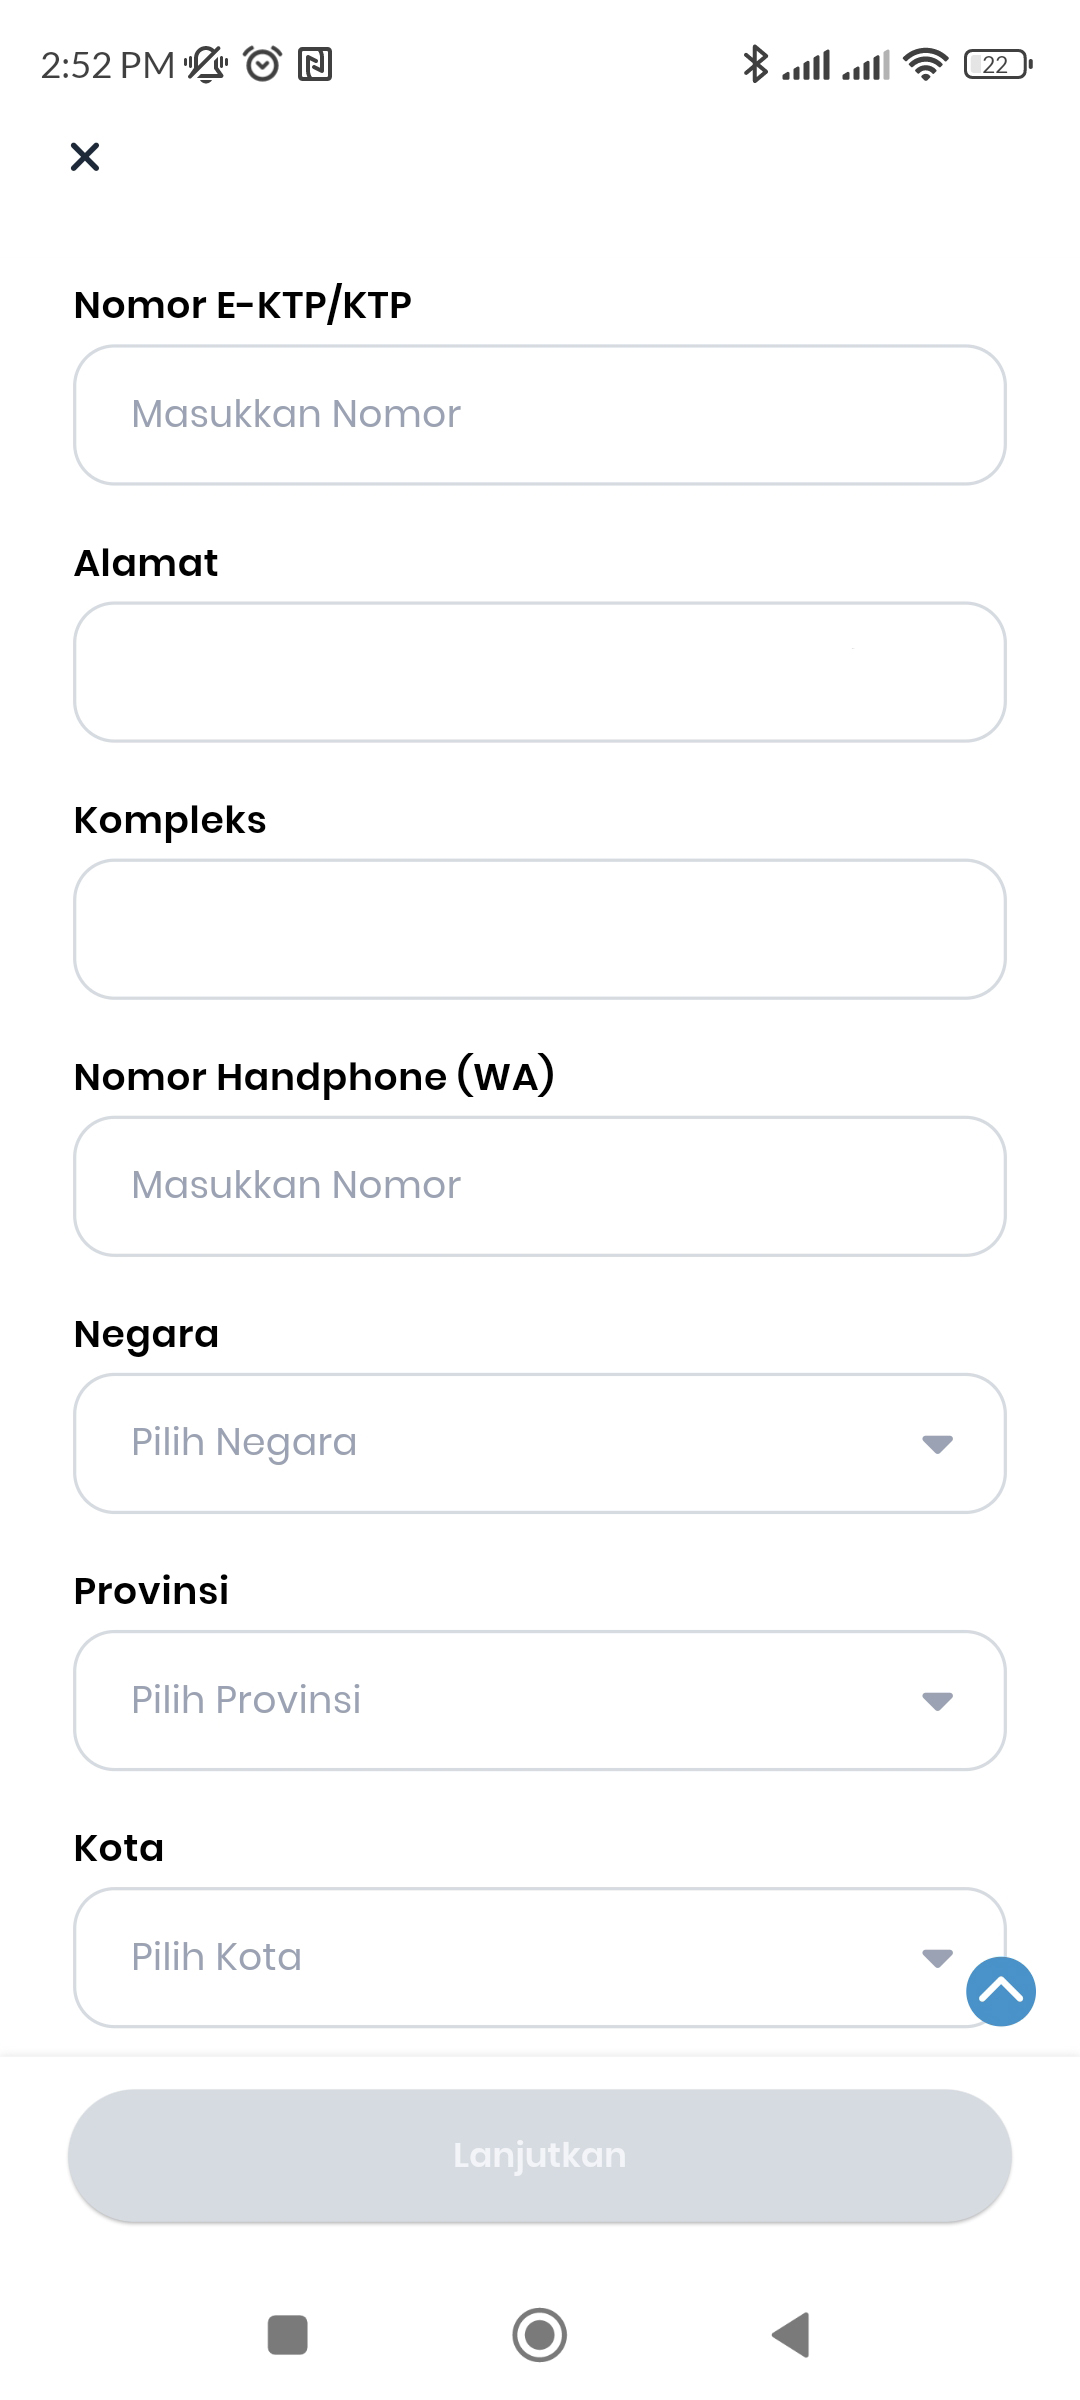The image size is (1080, 2400).
Task: Tap the blue scroll-to-top arrow button
Action: 1000,1991
